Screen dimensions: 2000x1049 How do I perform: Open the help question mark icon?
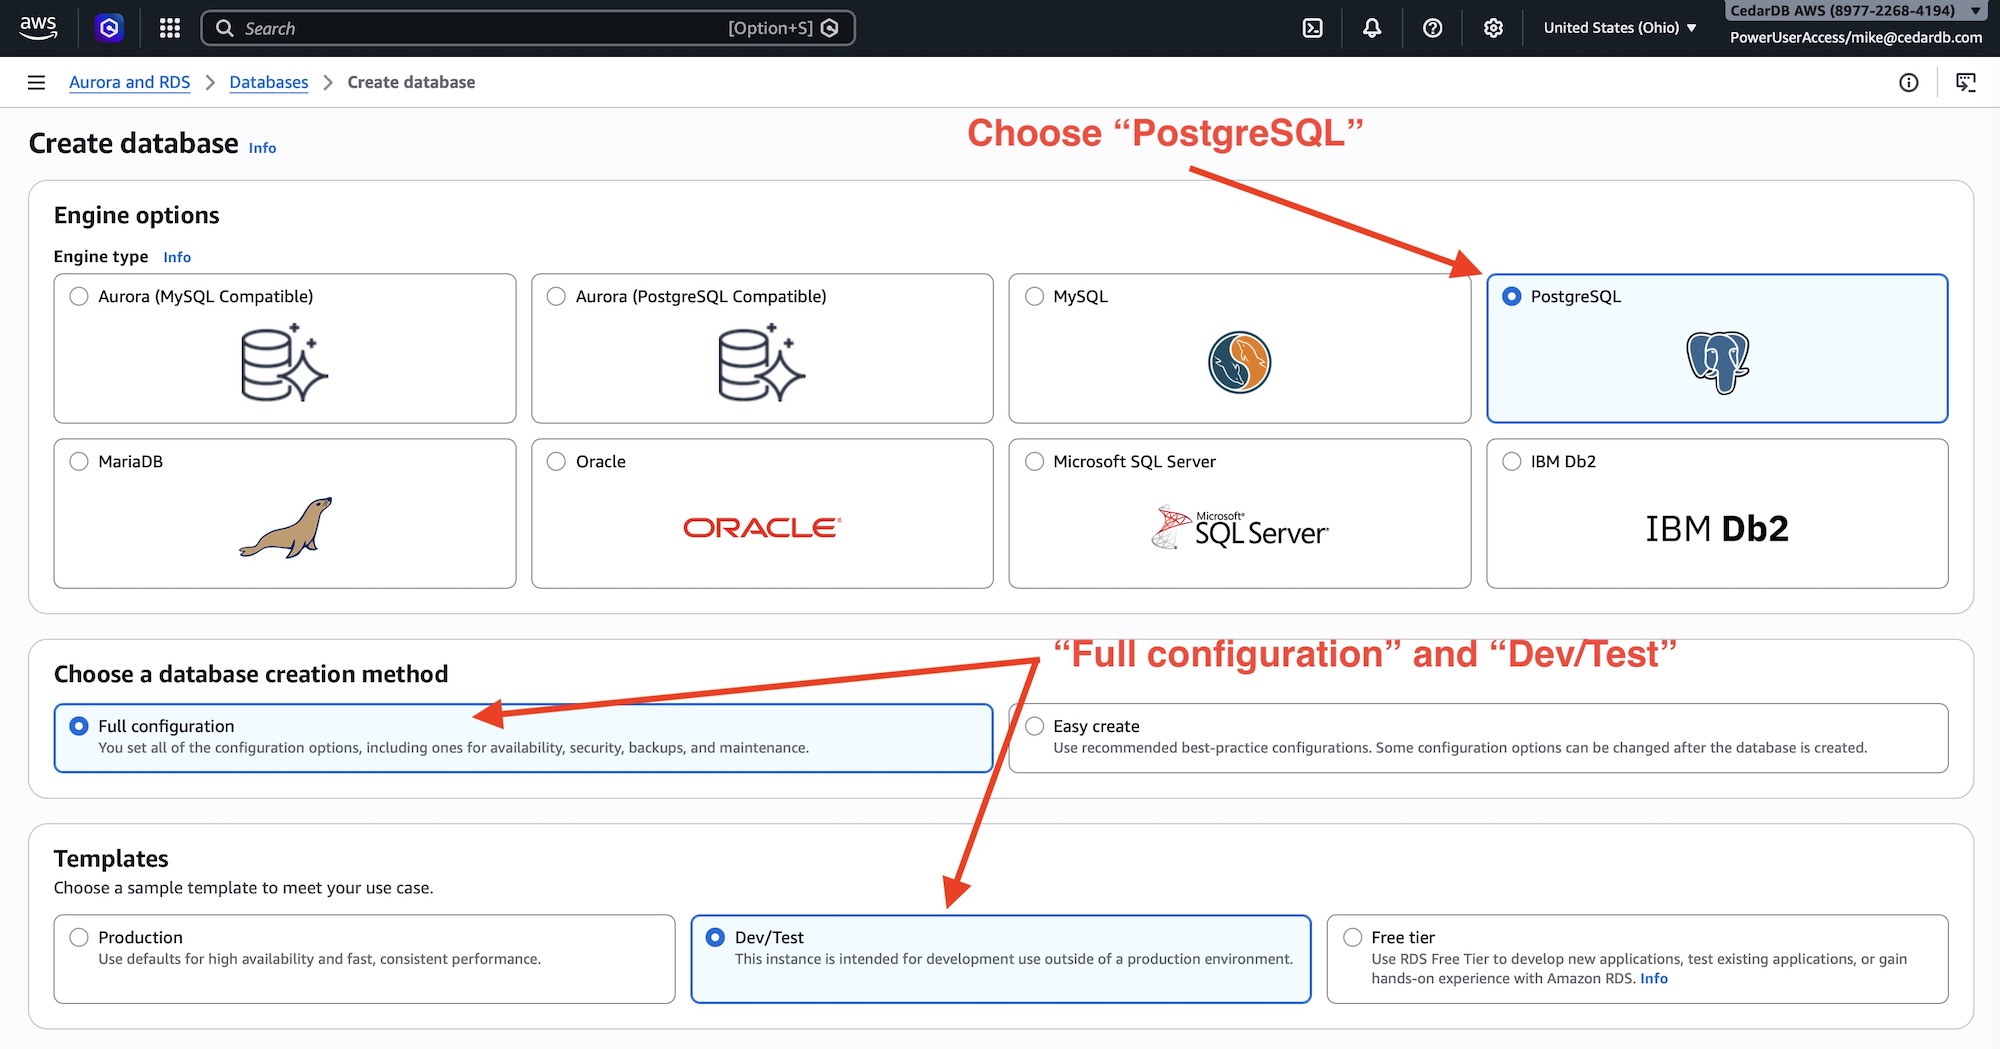[x=1432, y=27]
